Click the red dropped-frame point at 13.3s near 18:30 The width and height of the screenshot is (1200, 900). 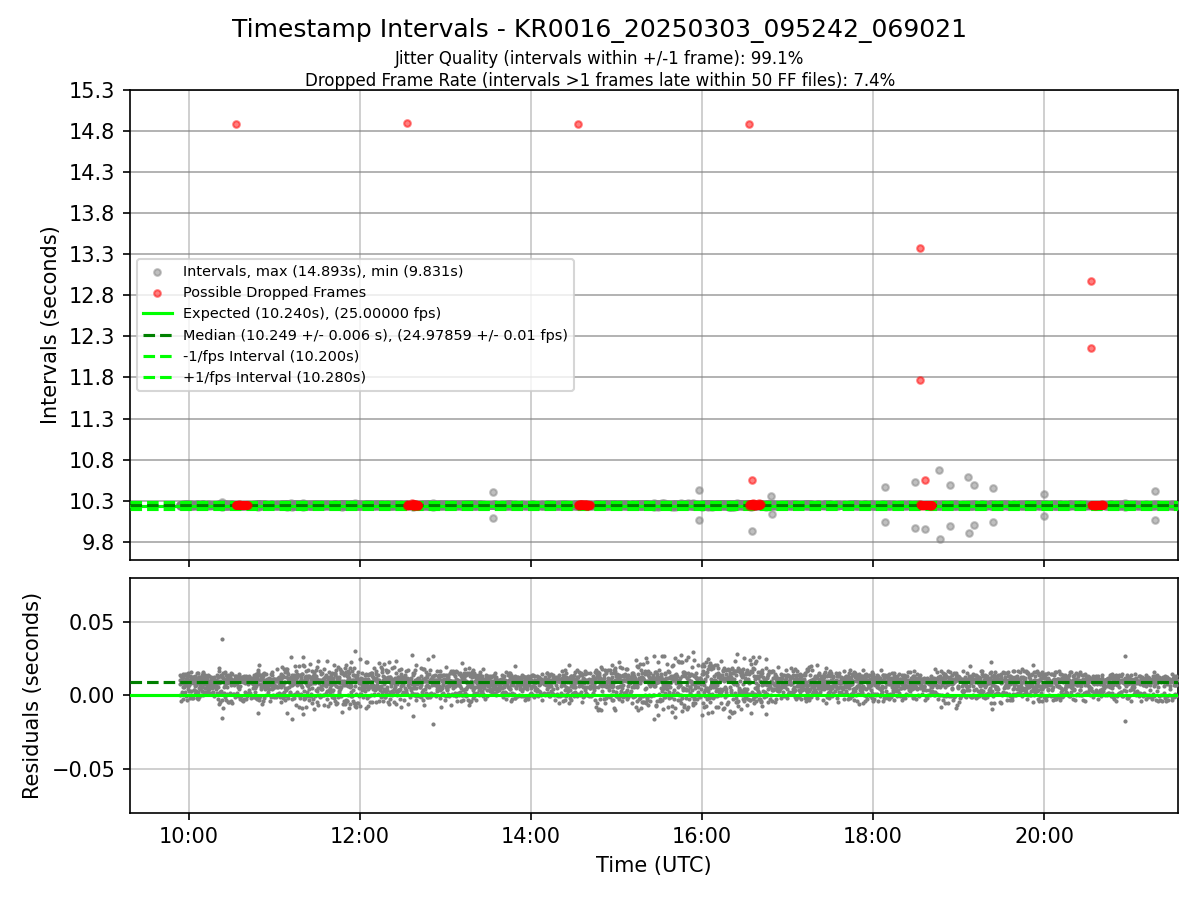(x=920, y=248)
